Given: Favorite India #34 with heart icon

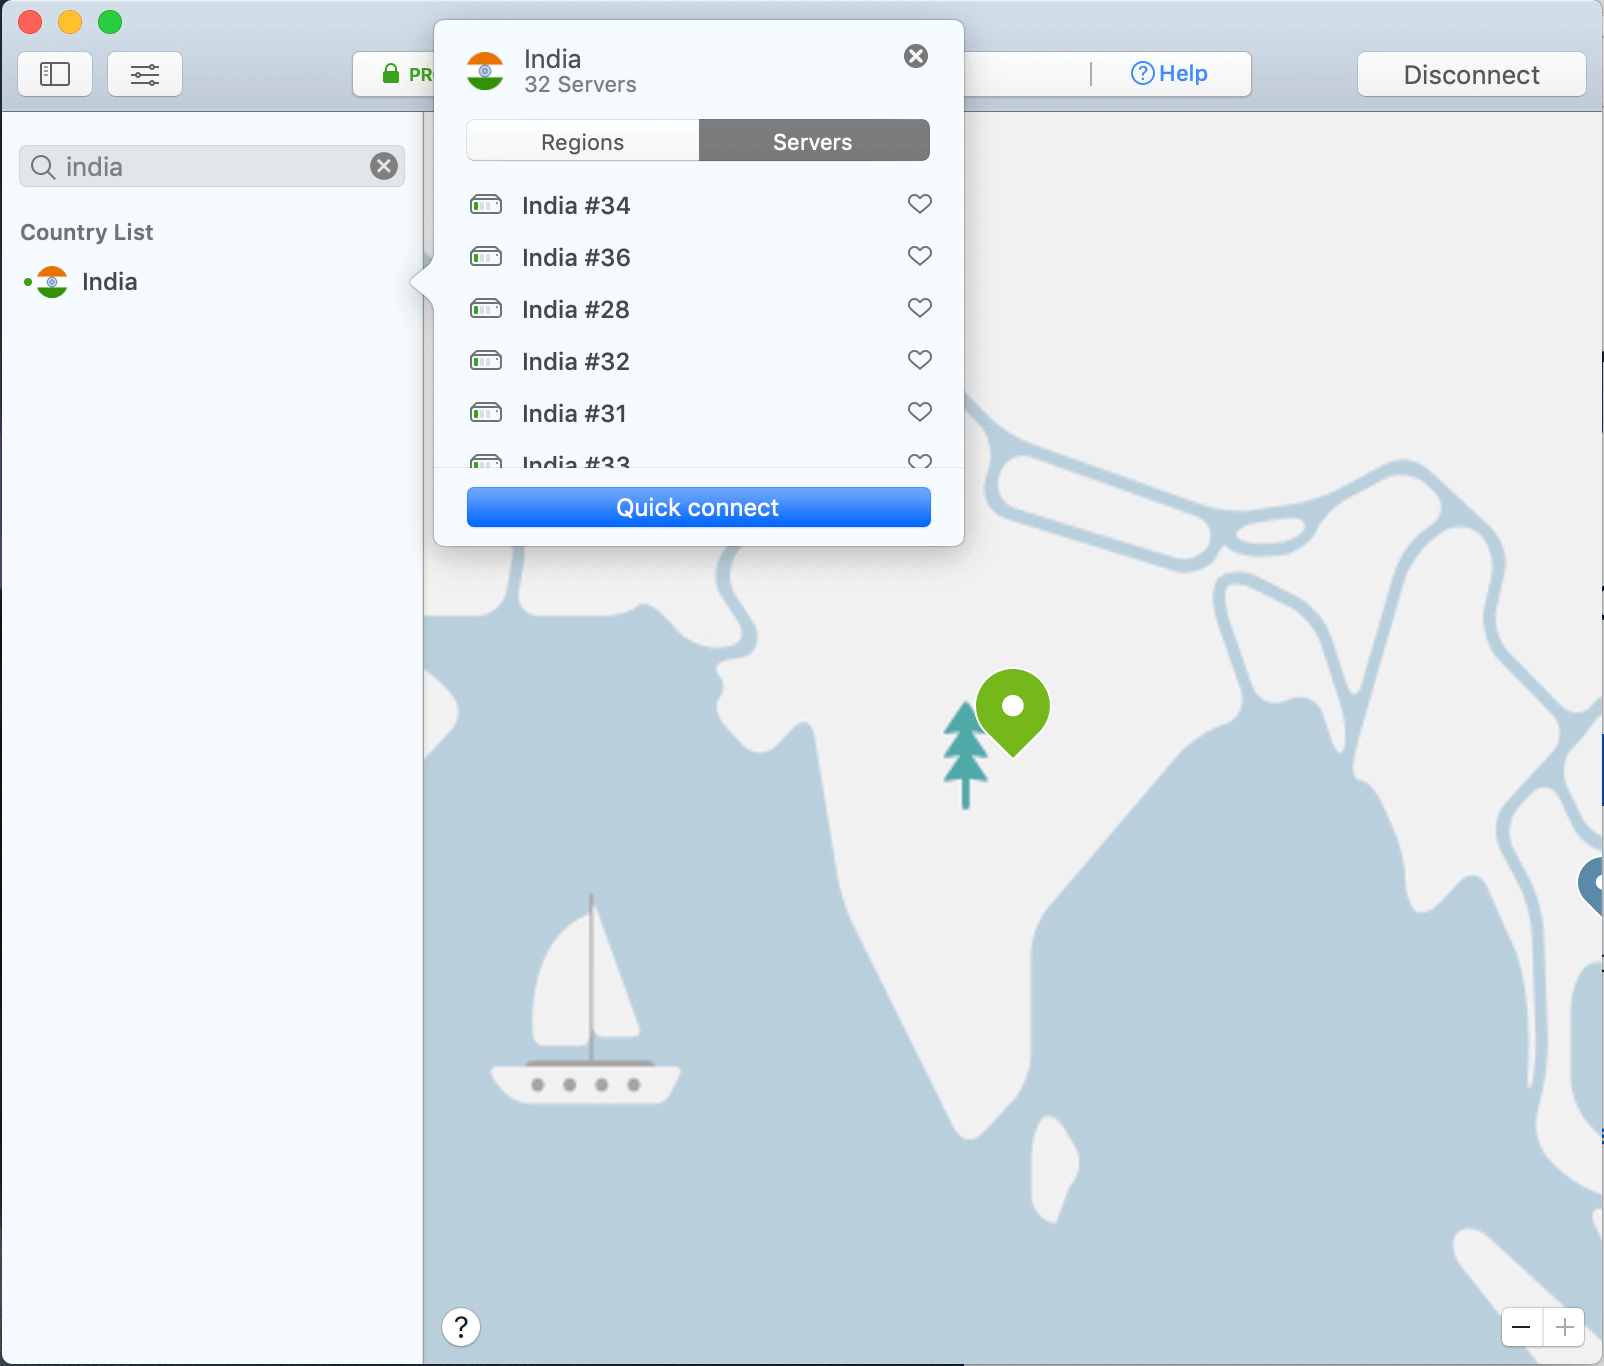Looking at the screenshot, I should pyautogui.click(x=920, y=204).
